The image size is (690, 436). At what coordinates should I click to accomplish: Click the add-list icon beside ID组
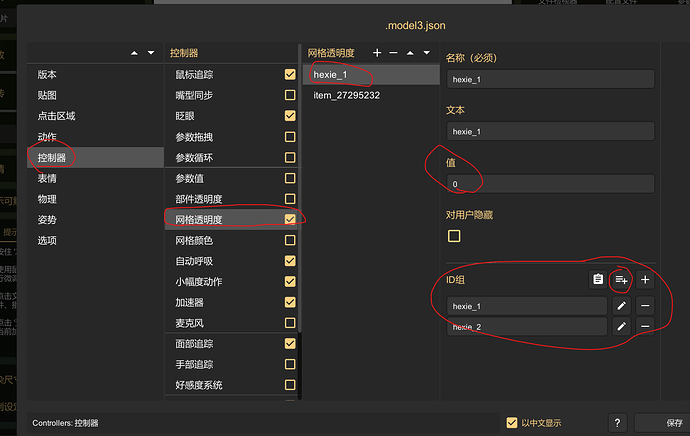click(621, 280)
